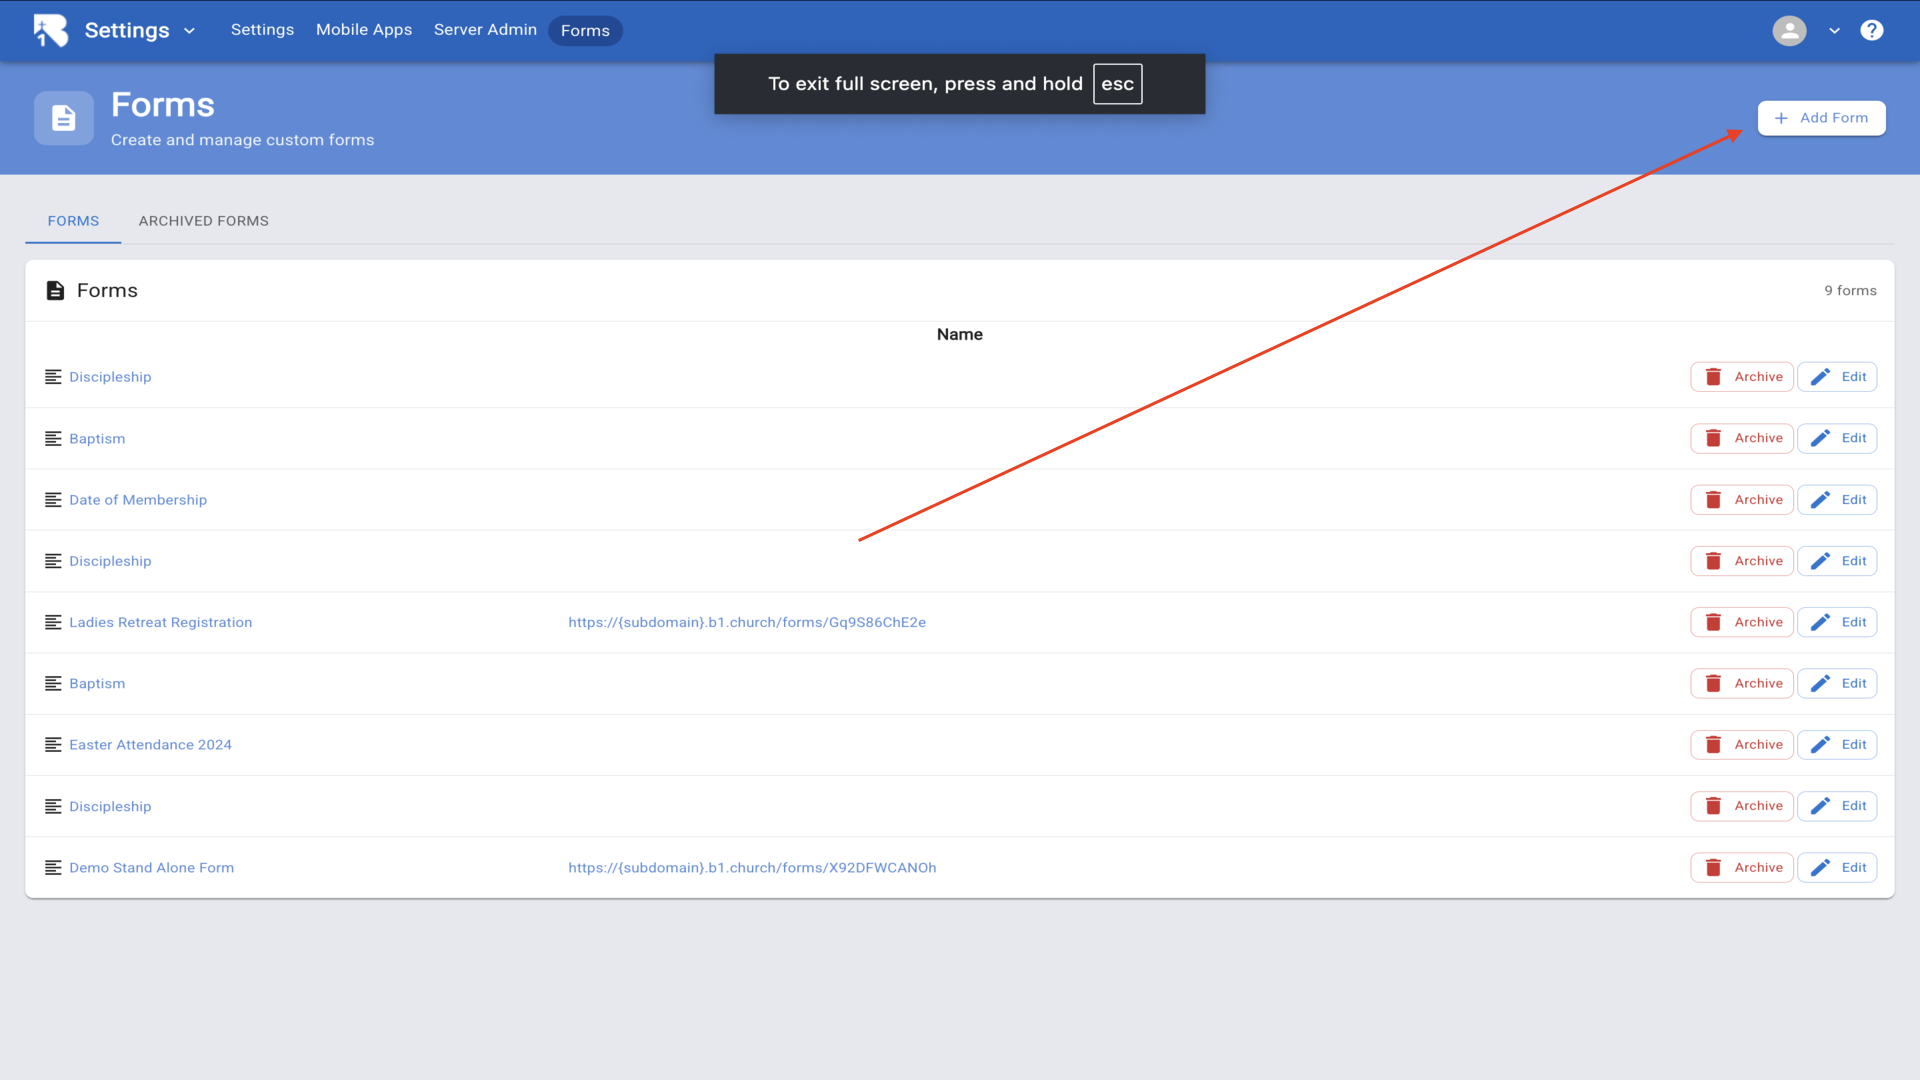Switch to the Archived Forms tab
Viewport: 1920px width, 1080px height.
203,221
